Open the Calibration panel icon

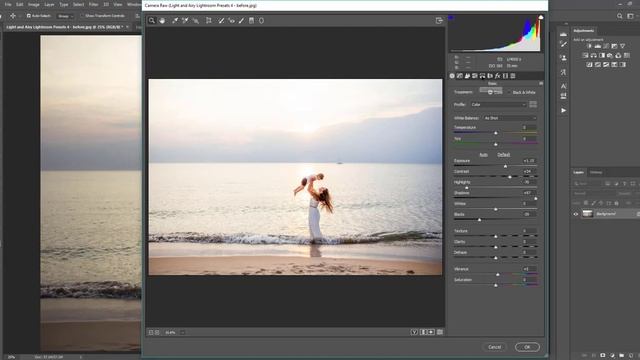coord(505,76)
